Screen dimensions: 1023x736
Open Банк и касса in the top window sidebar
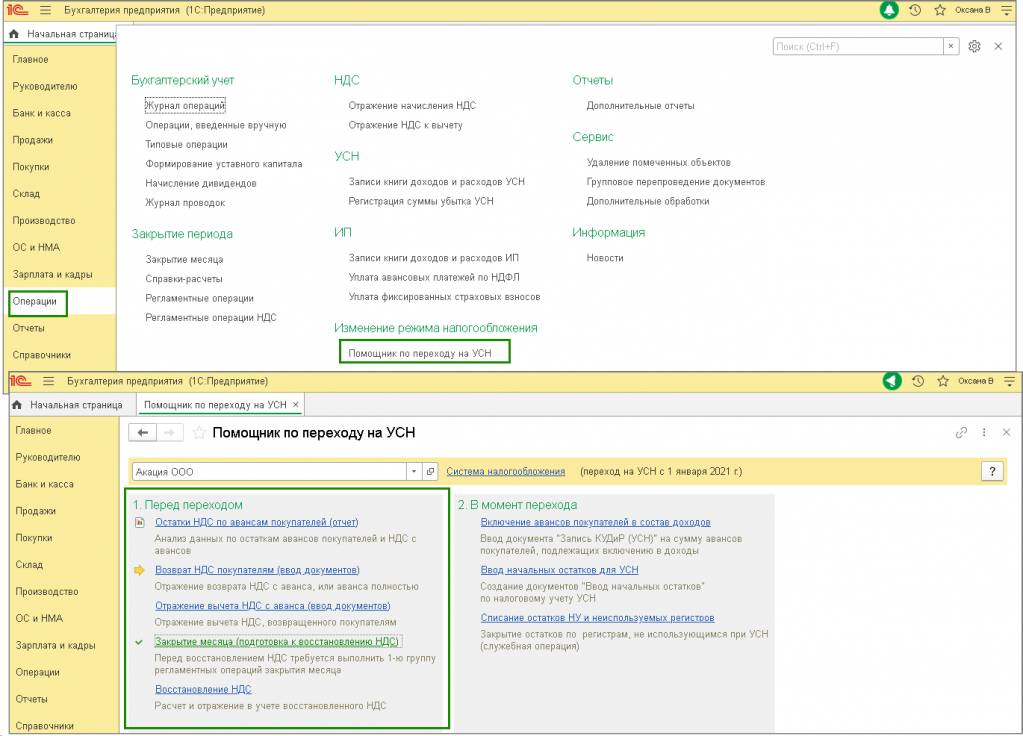[41, 113]
